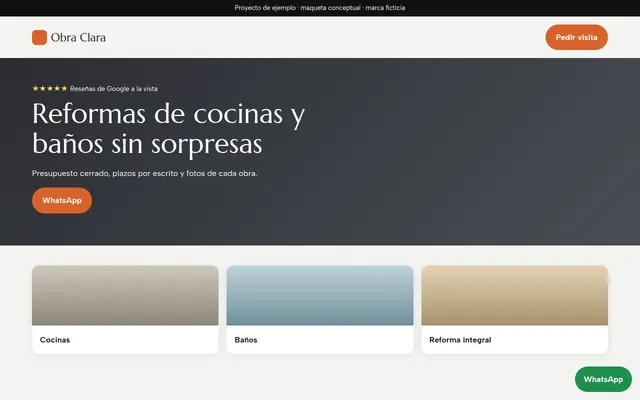
Task: Click the Baños card title
Action: [246, 340]
